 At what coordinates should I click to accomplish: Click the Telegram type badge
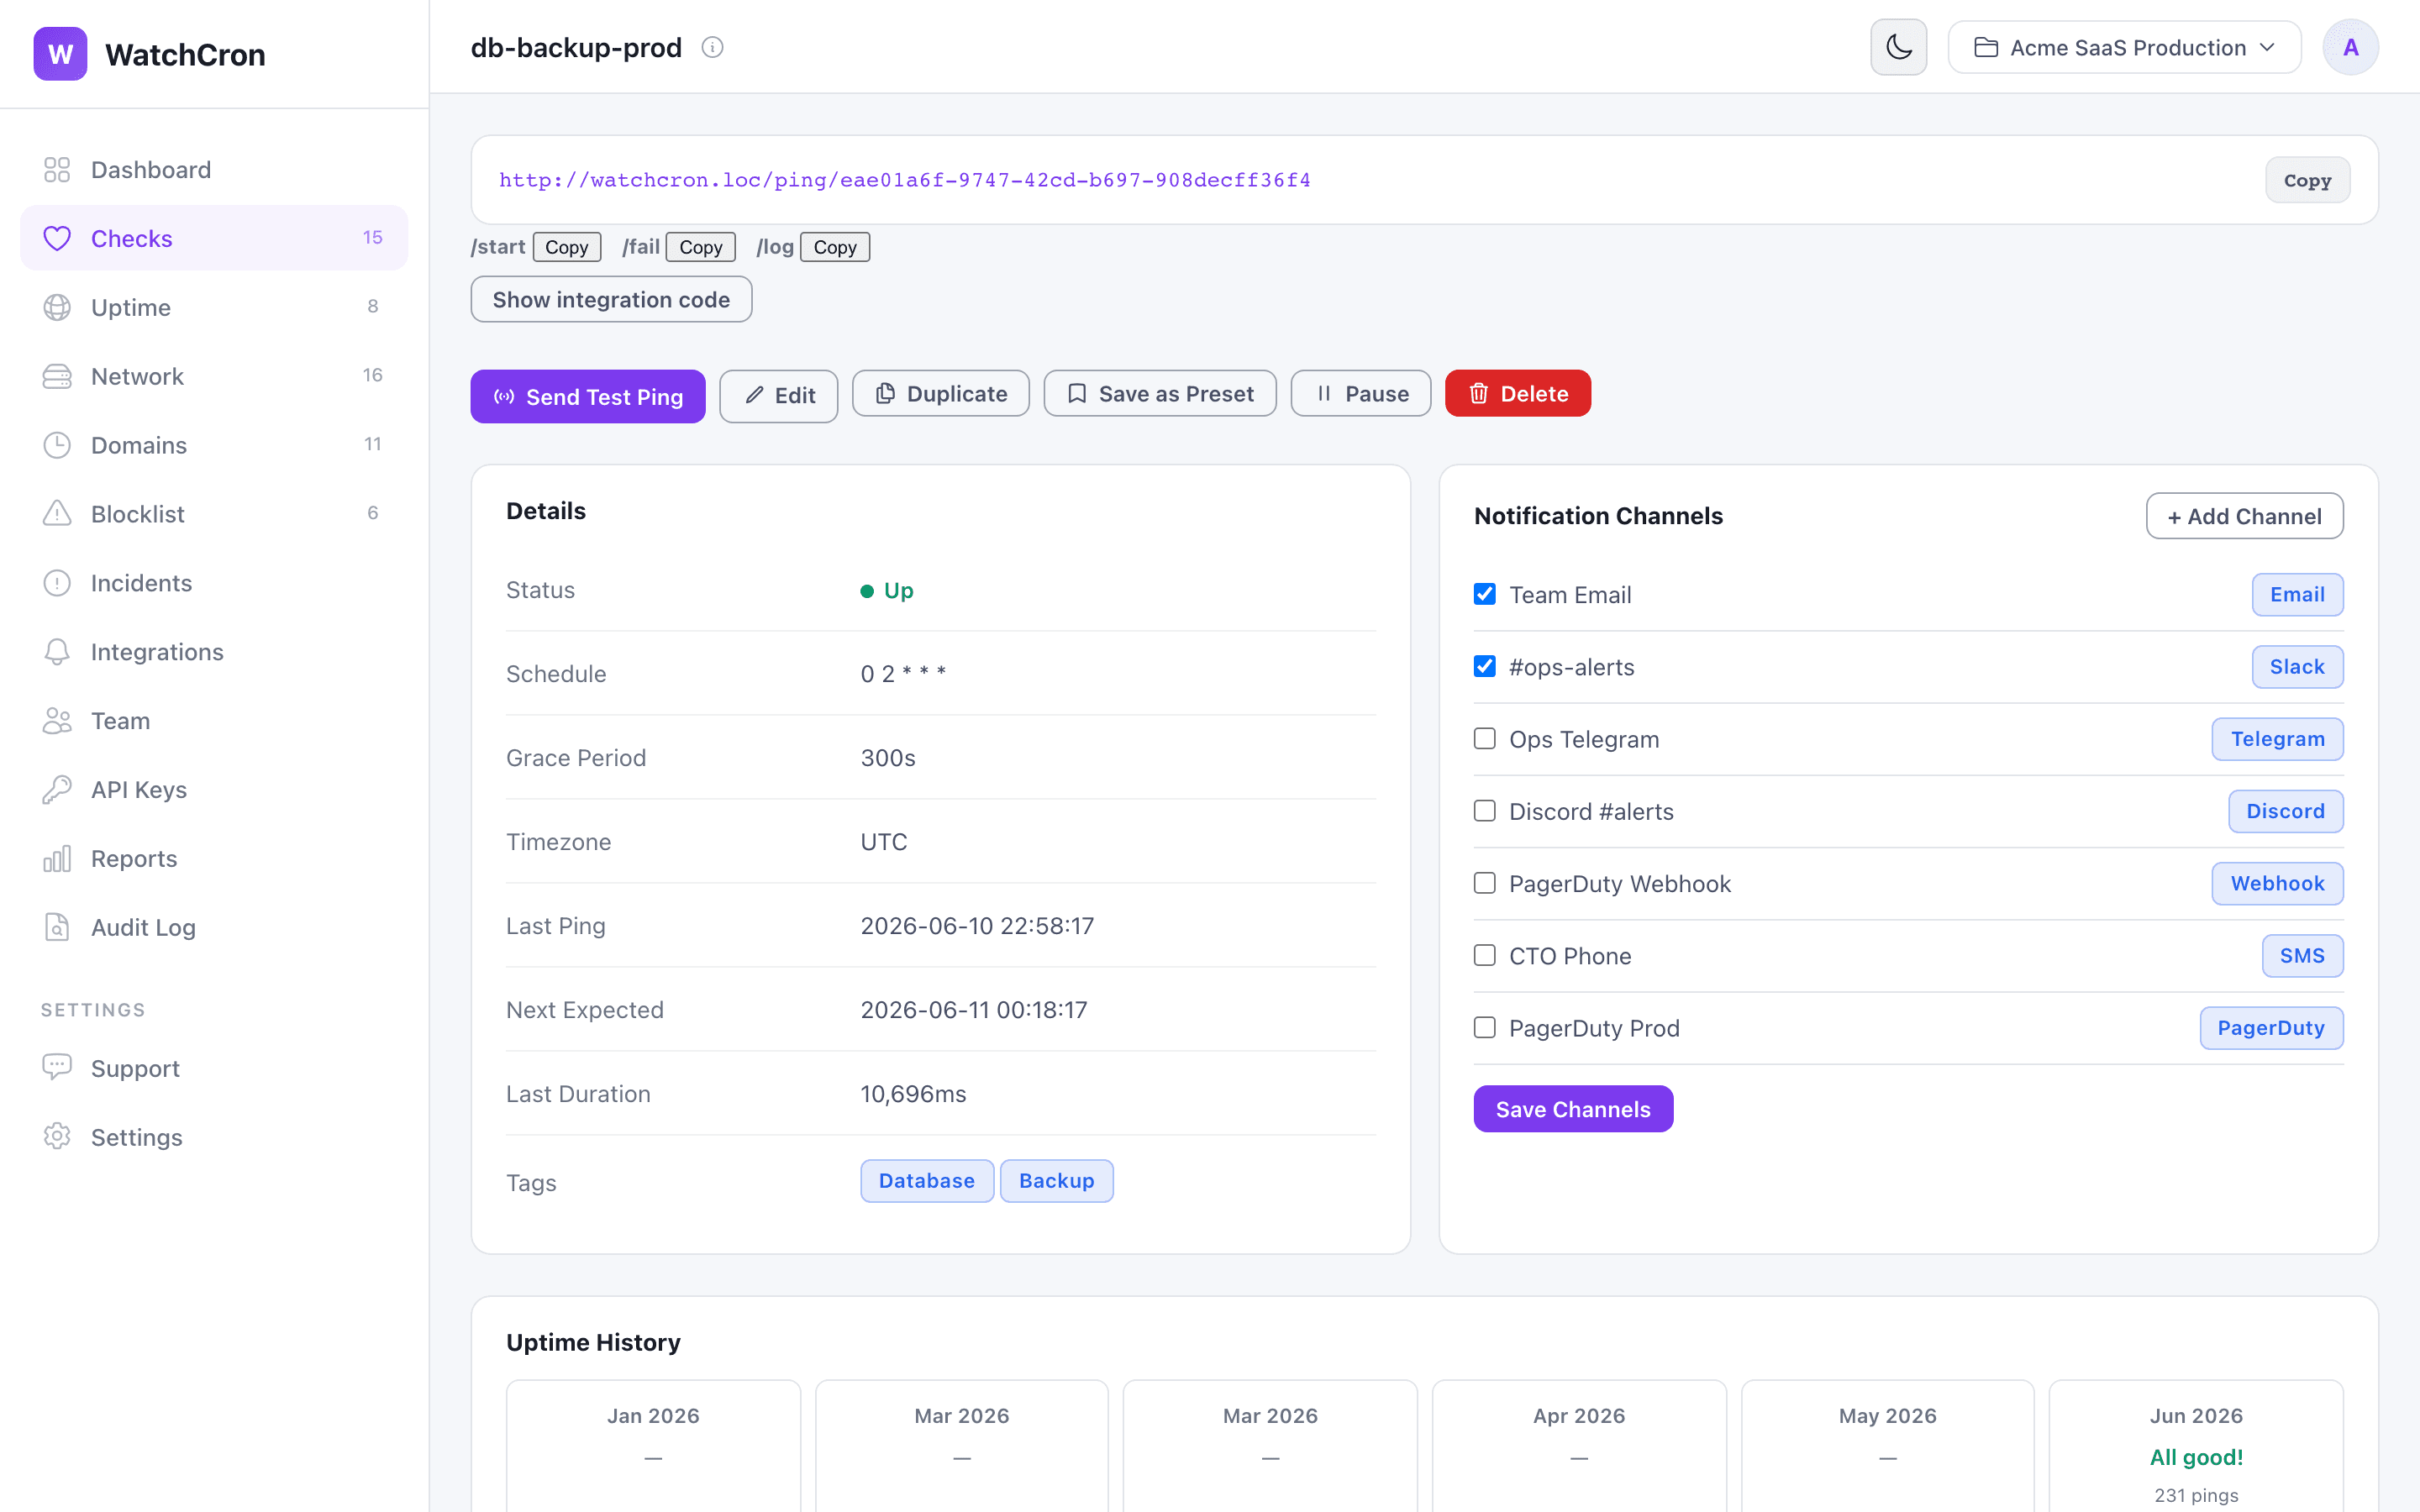(x=2277, y=738)
